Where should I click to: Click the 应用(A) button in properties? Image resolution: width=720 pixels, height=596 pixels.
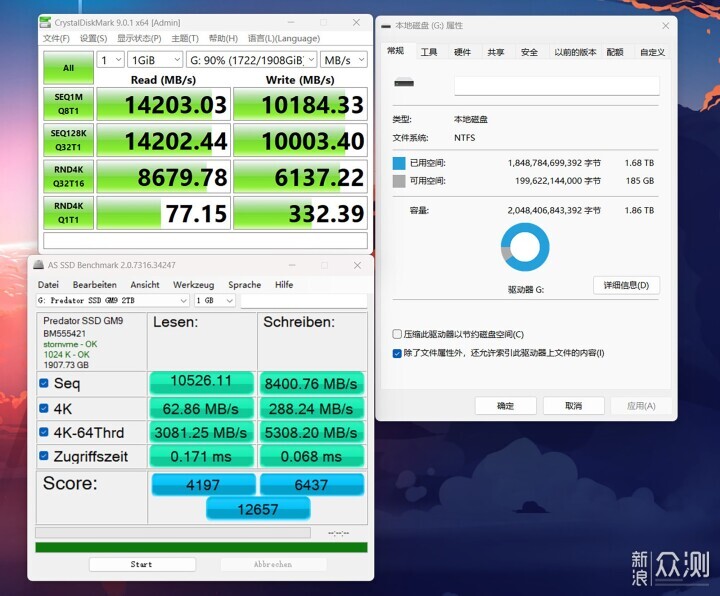641,406
